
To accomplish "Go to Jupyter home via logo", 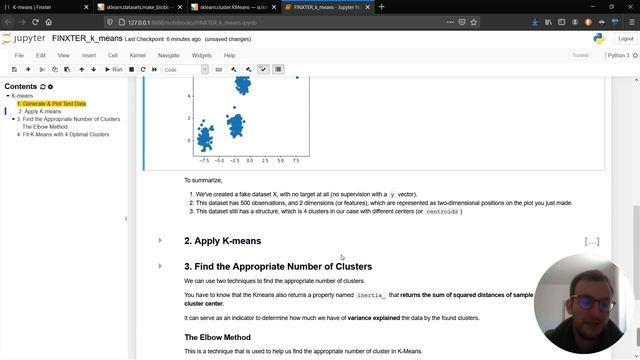I will click(x=23, y=38).
